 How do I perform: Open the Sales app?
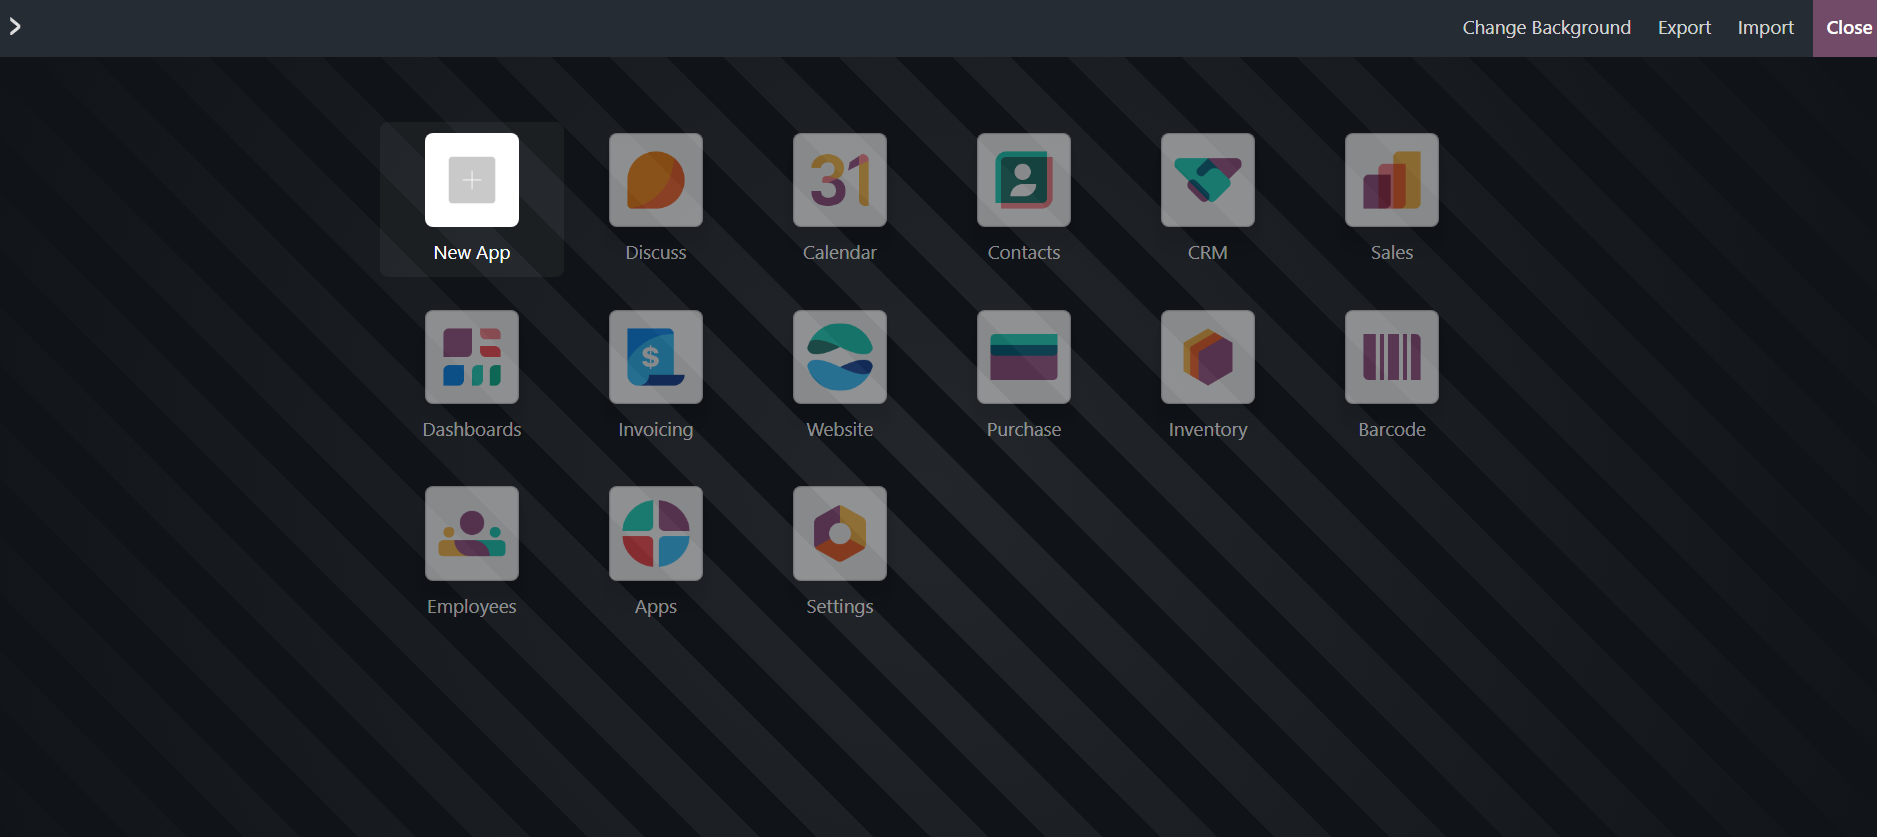(1391, 181)
